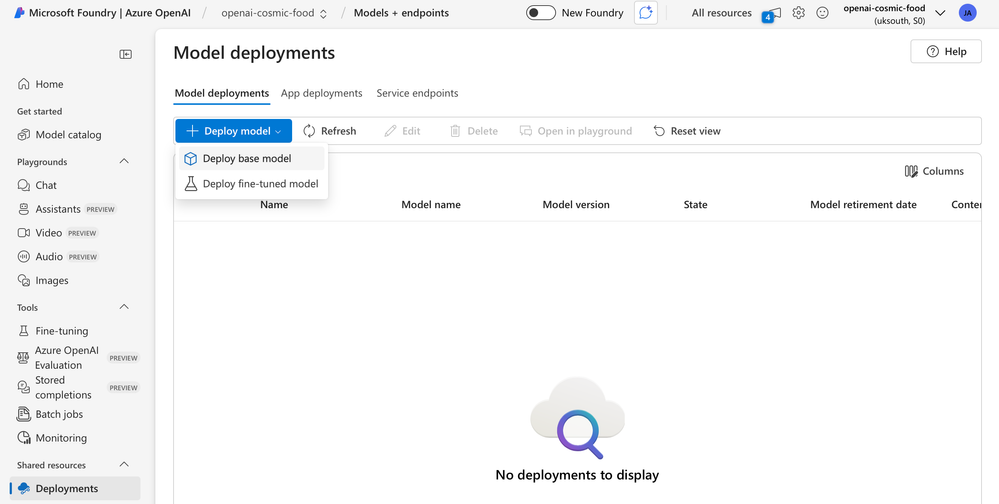Viewport: 999px width, 504px height.
Task: Click Open in playground
Action: pyautogui.click(x=575, y=131)
